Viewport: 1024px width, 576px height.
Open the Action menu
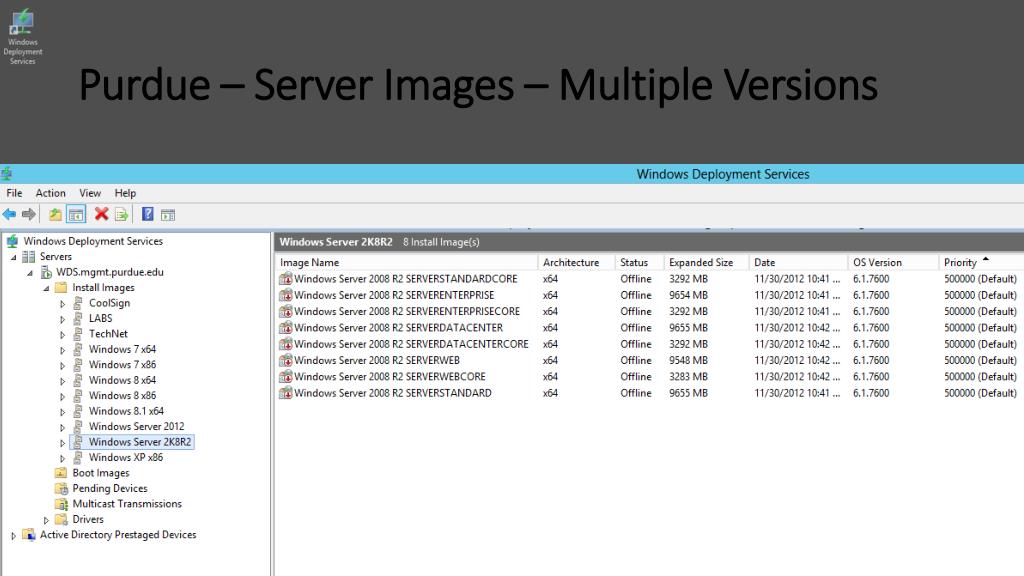click(50, 193)
